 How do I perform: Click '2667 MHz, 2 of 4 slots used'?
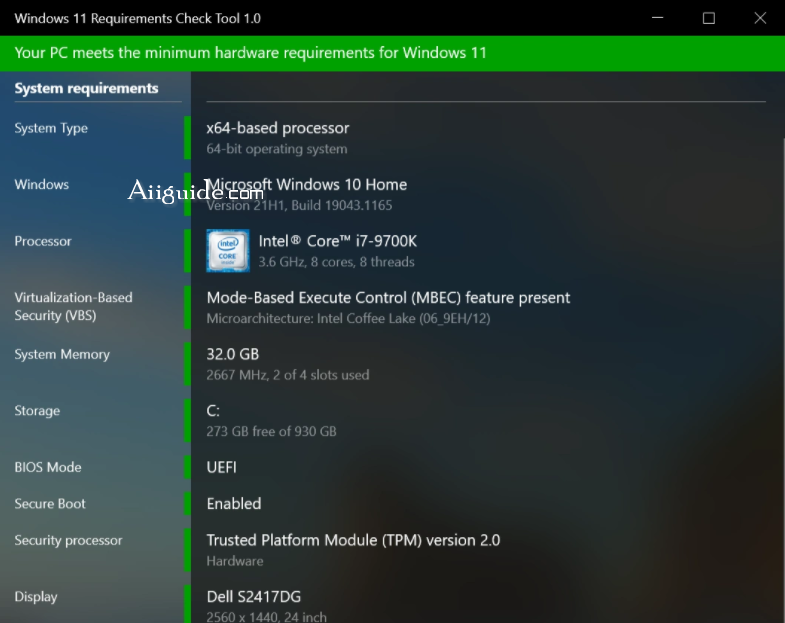coord(288,375)
